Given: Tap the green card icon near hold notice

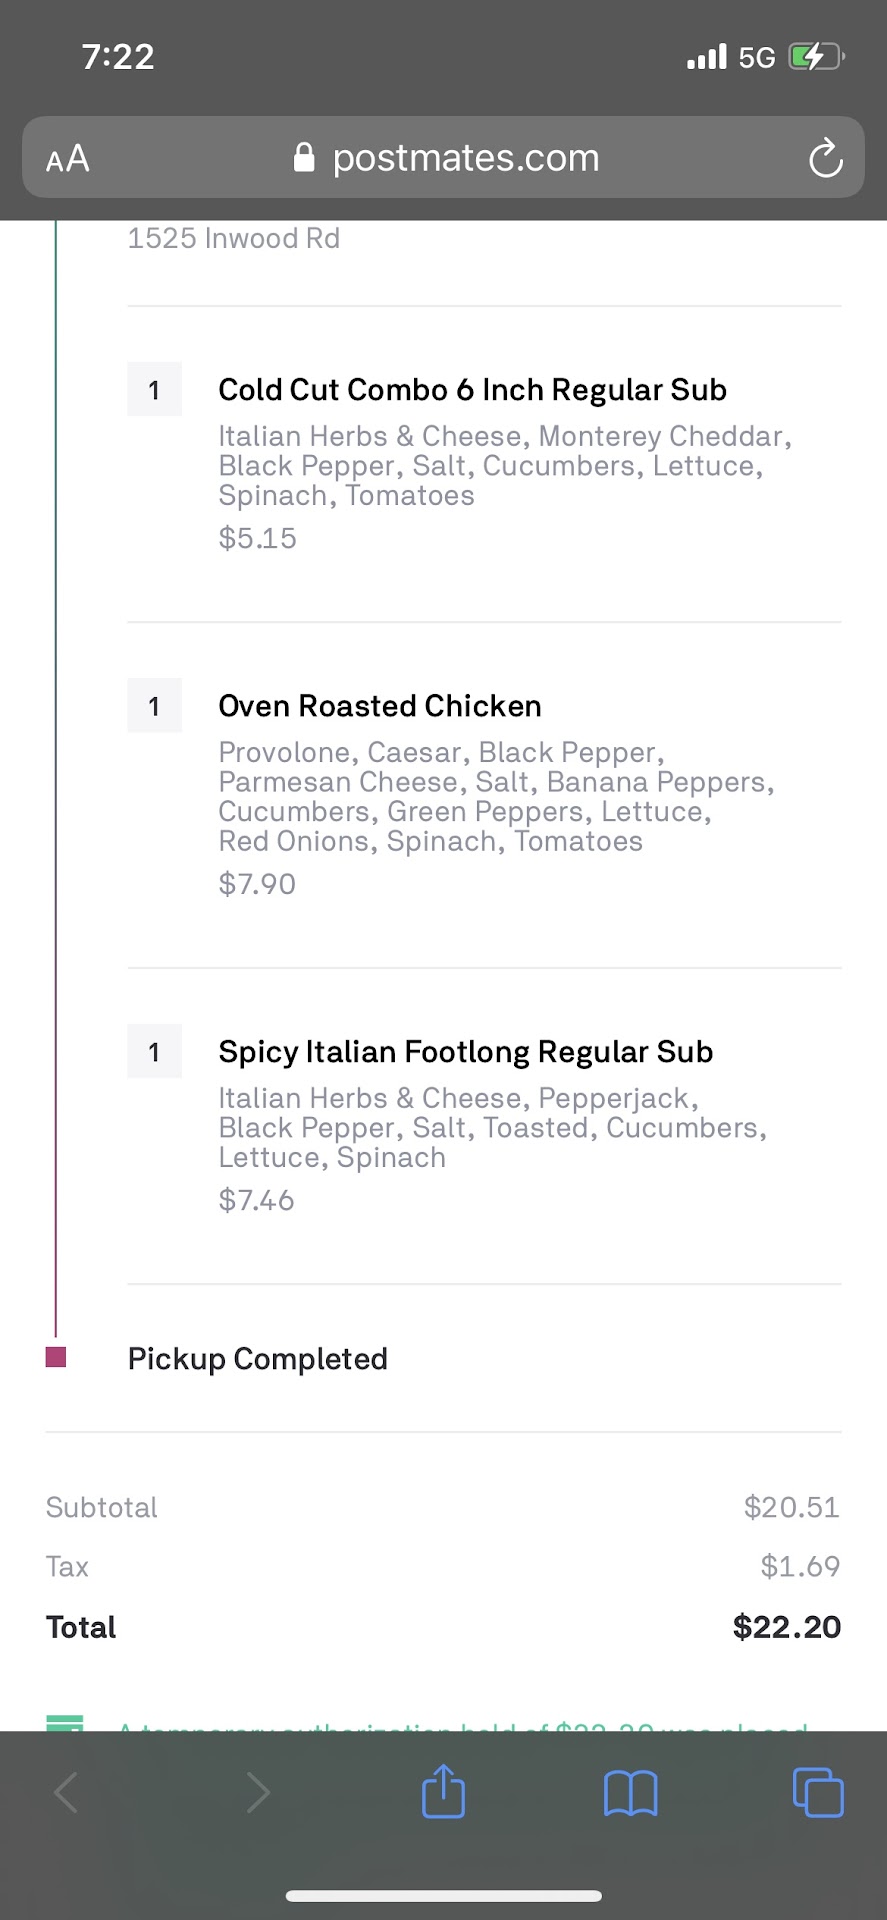Looking at the screenshot, I should pos(65,1723).
